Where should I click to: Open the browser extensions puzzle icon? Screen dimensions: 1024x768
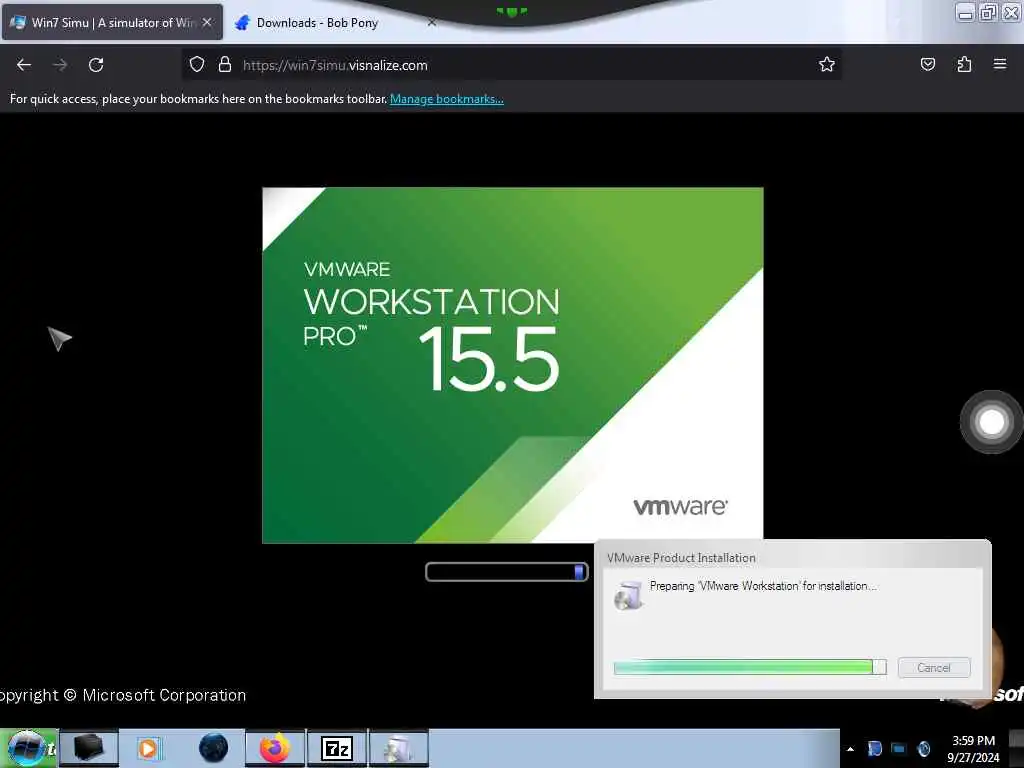(964, 64)
